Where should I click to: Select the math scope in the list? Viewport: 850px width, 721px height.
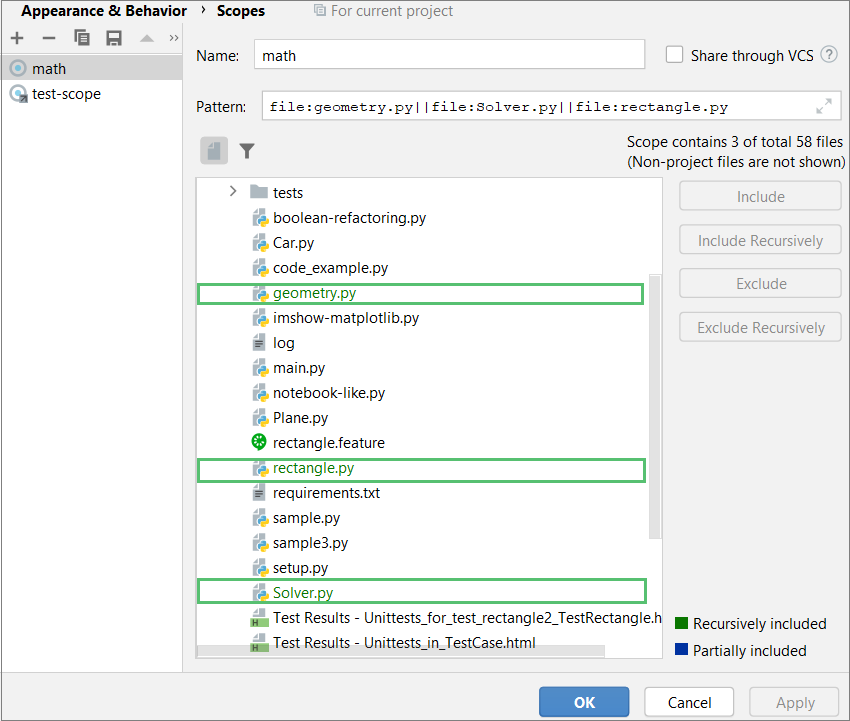(45, 68)
